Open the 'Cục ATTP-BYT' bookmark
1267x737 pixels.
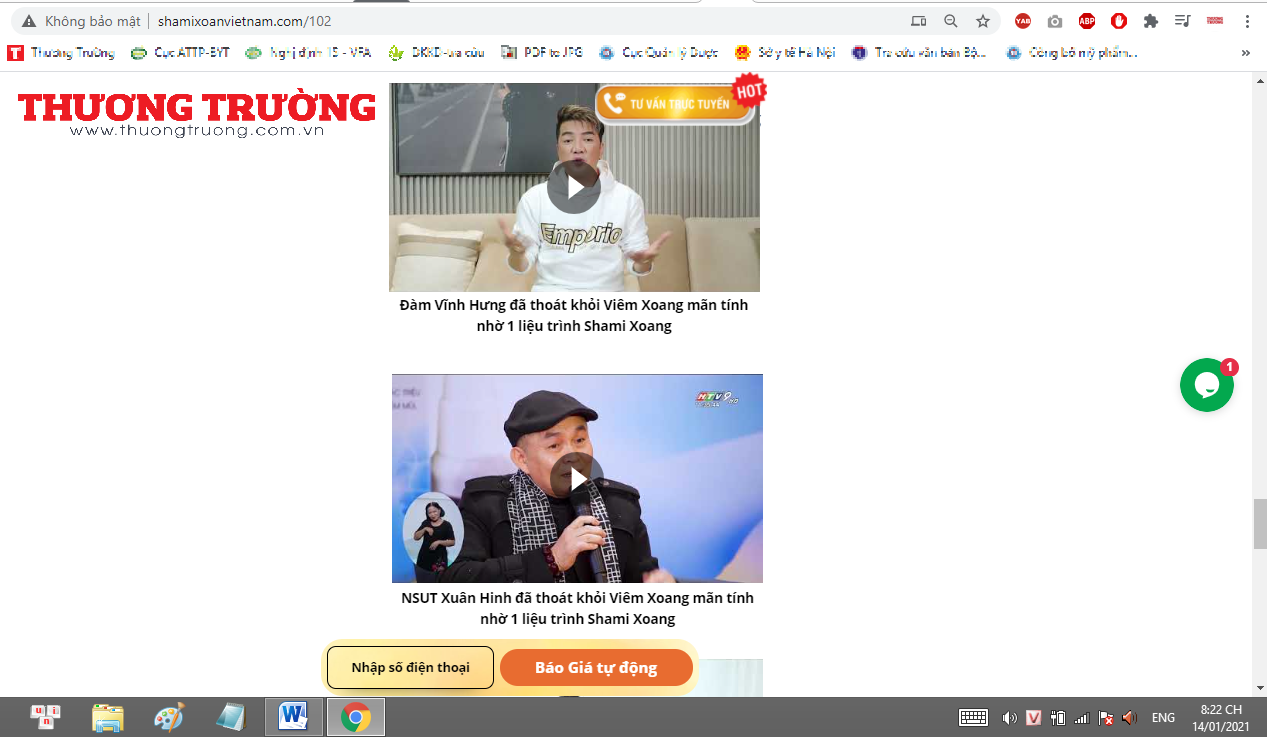click(x=180, y=53)
